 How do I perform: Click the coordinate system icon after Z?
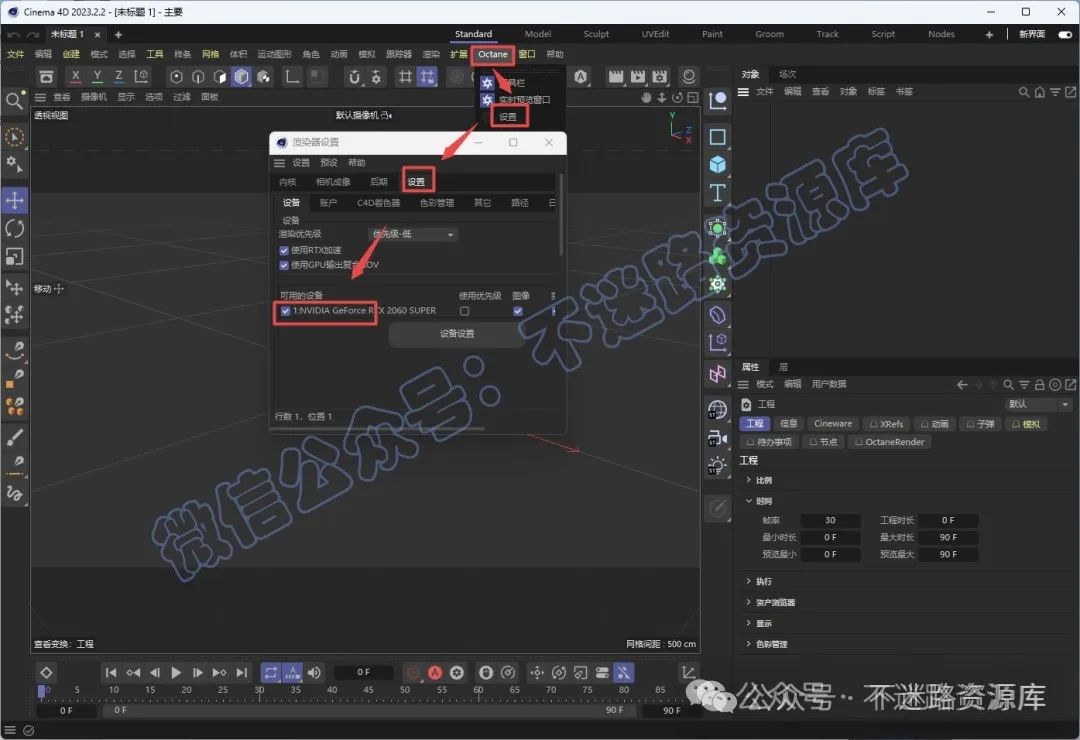pos(141,76)
